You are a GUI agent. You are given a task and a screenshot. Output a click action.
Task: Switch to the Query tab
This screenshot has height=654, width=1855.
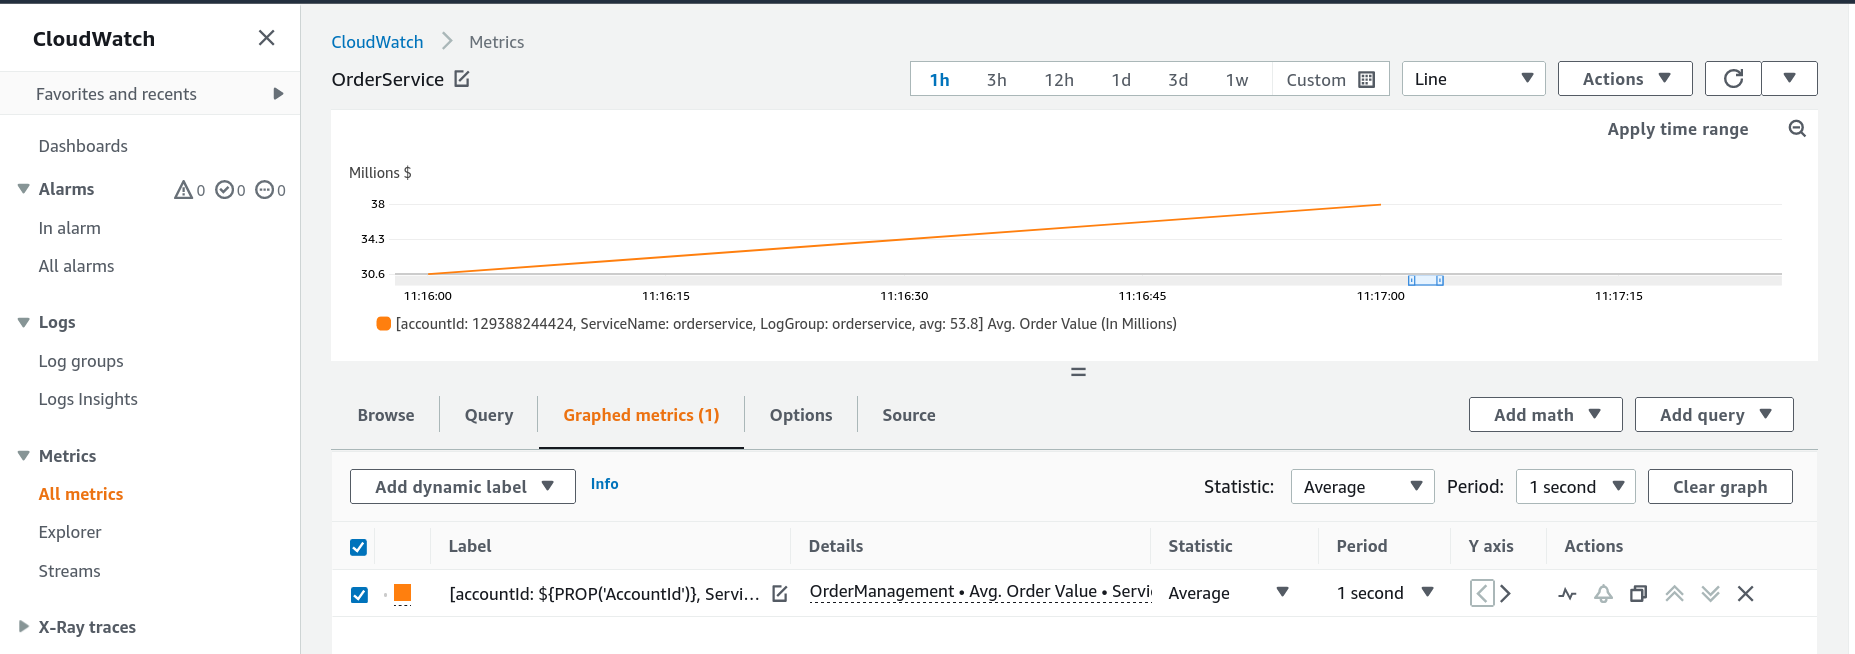coord(489,415)
